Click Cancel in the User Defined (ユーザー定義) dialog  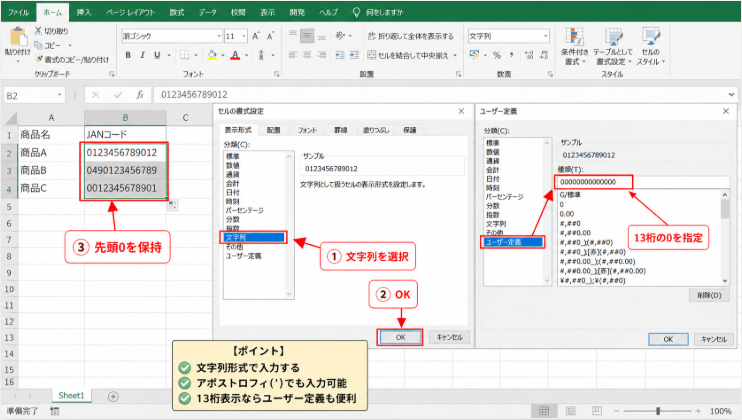pos(714,339)
